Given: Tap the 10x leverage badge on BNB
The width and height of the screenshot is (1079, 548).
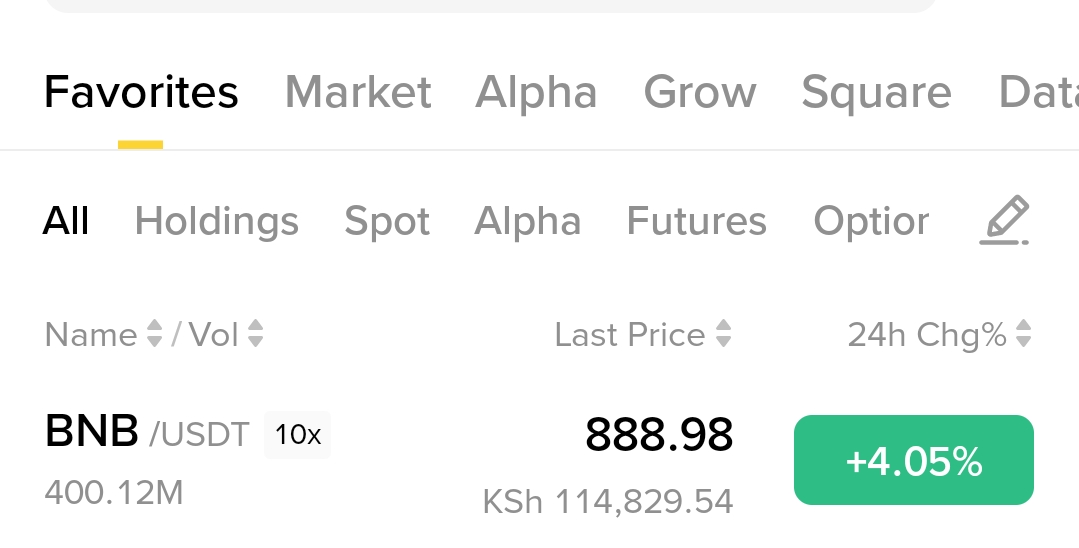Looking at the screenshot, I should click(297, 435).
